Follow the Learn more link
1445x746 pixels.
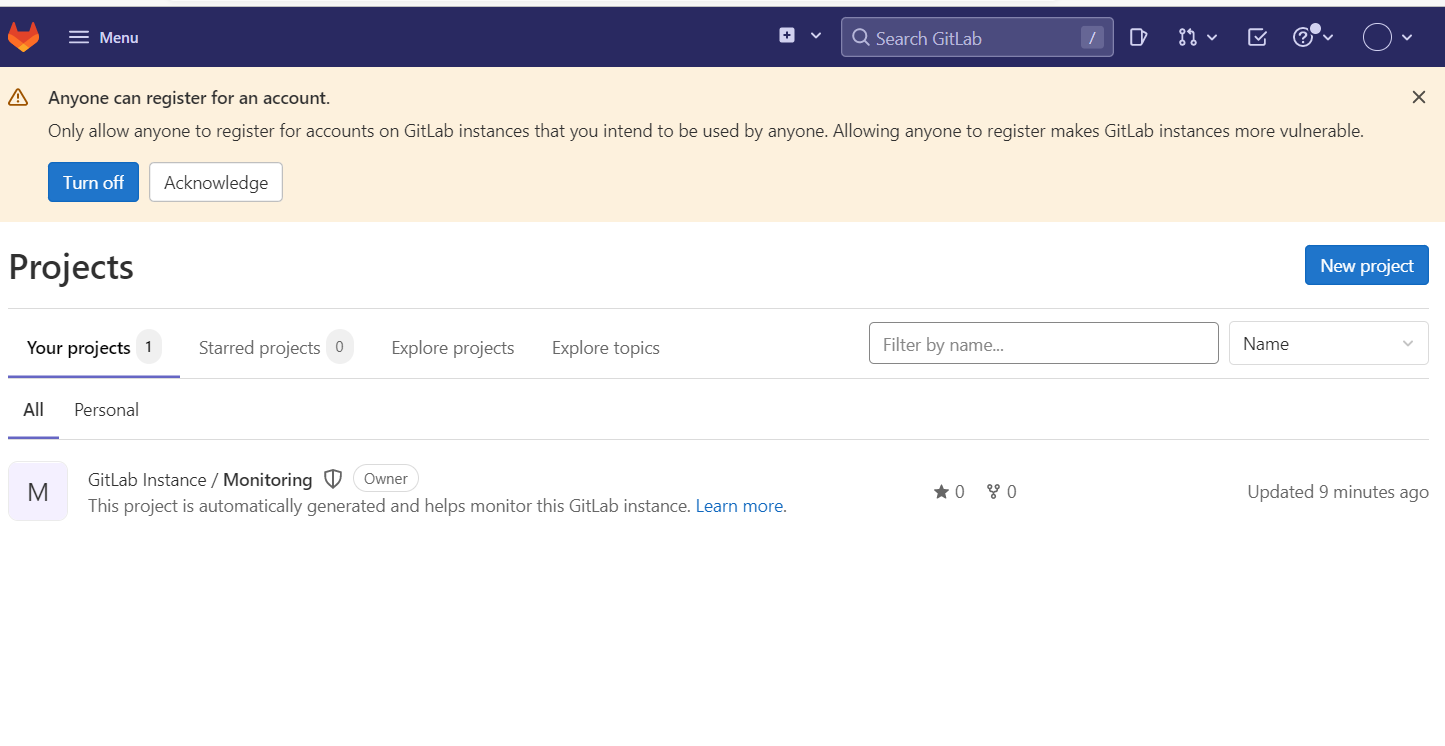739,506
